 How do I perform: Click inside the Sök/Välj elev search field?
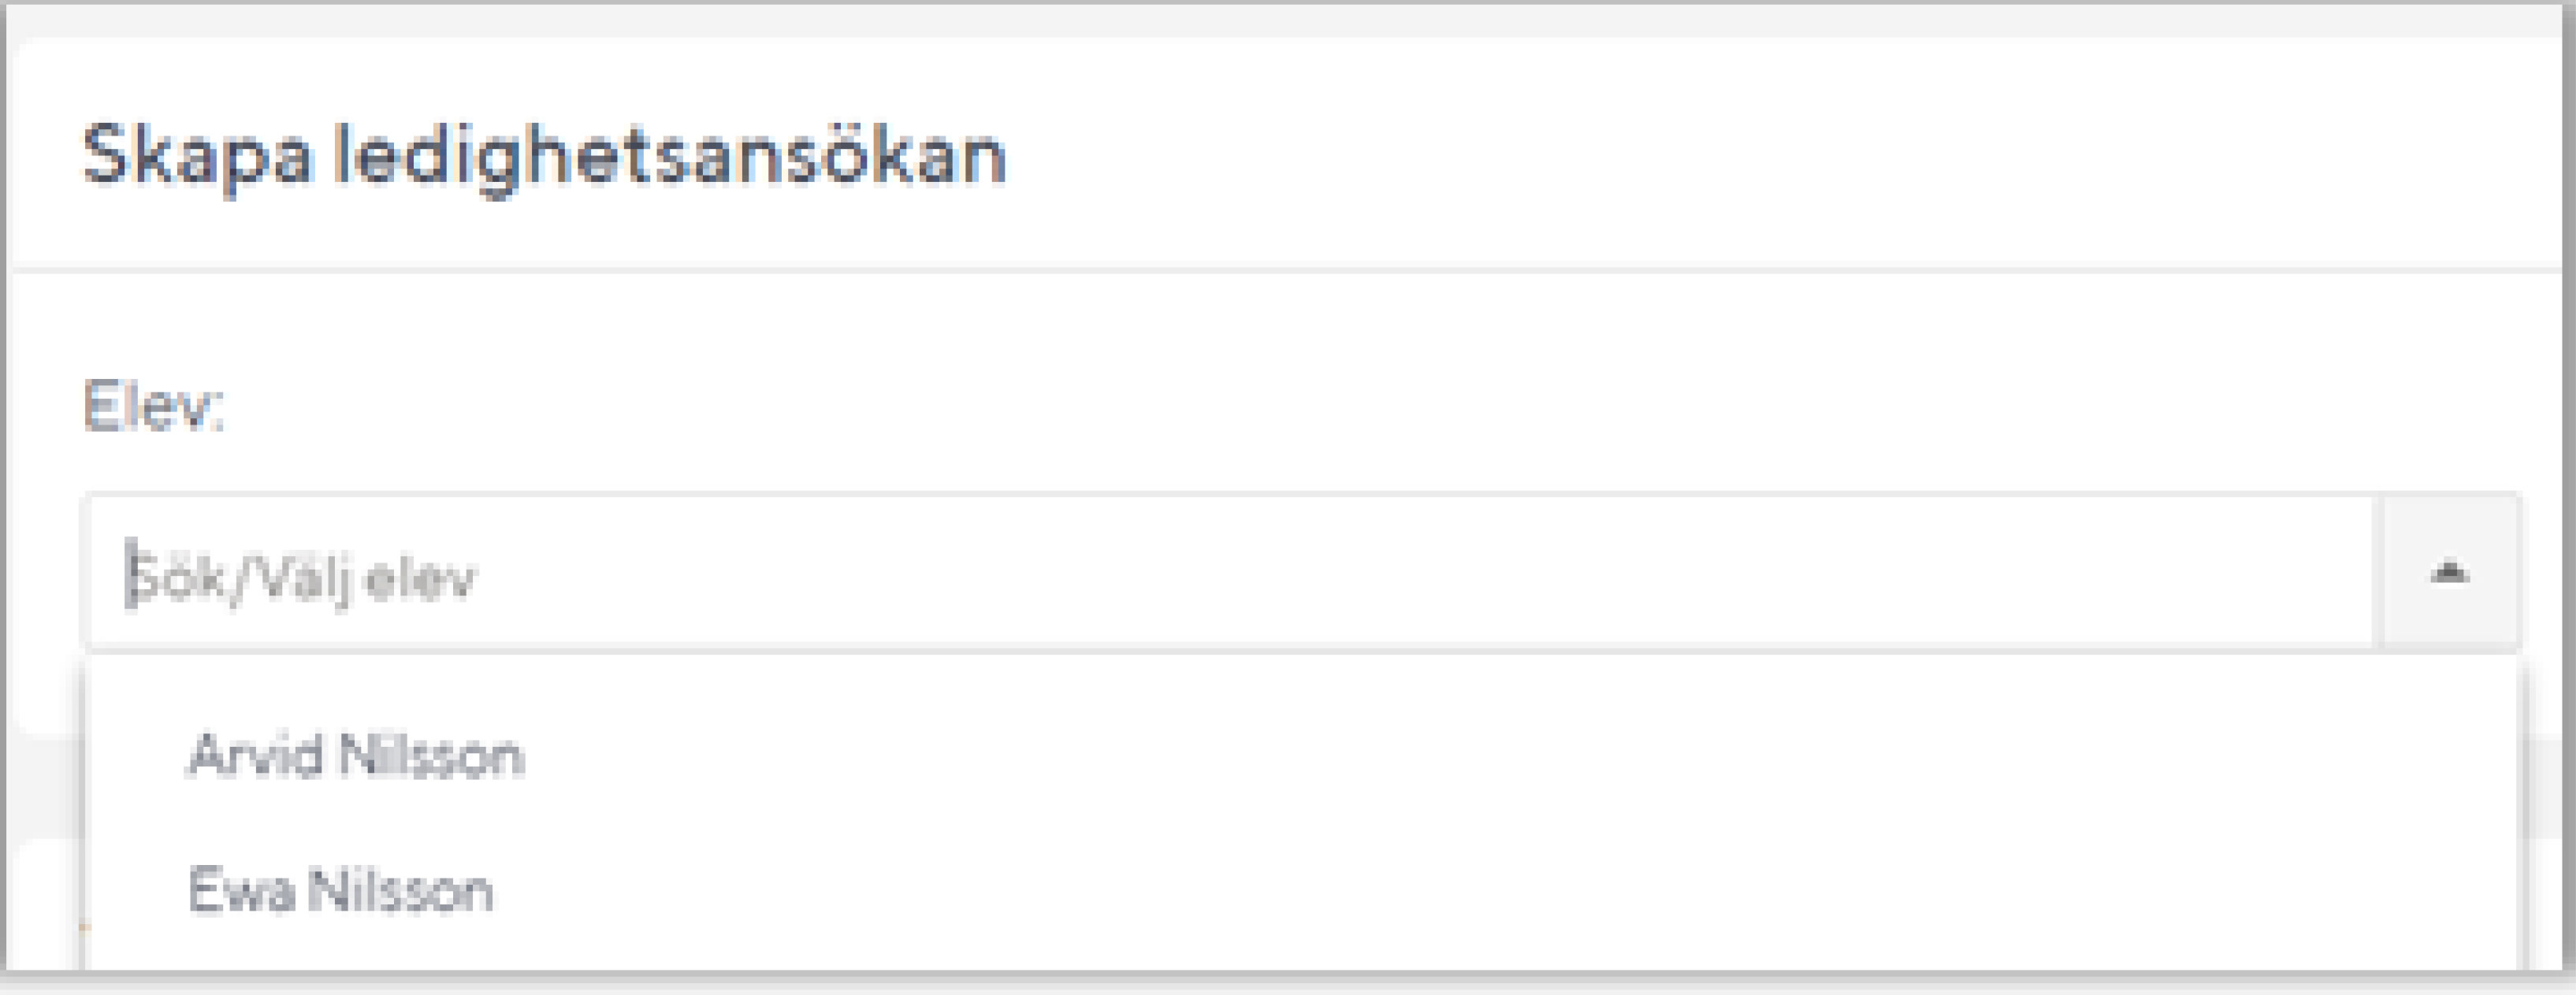(x=1232, y=574)
